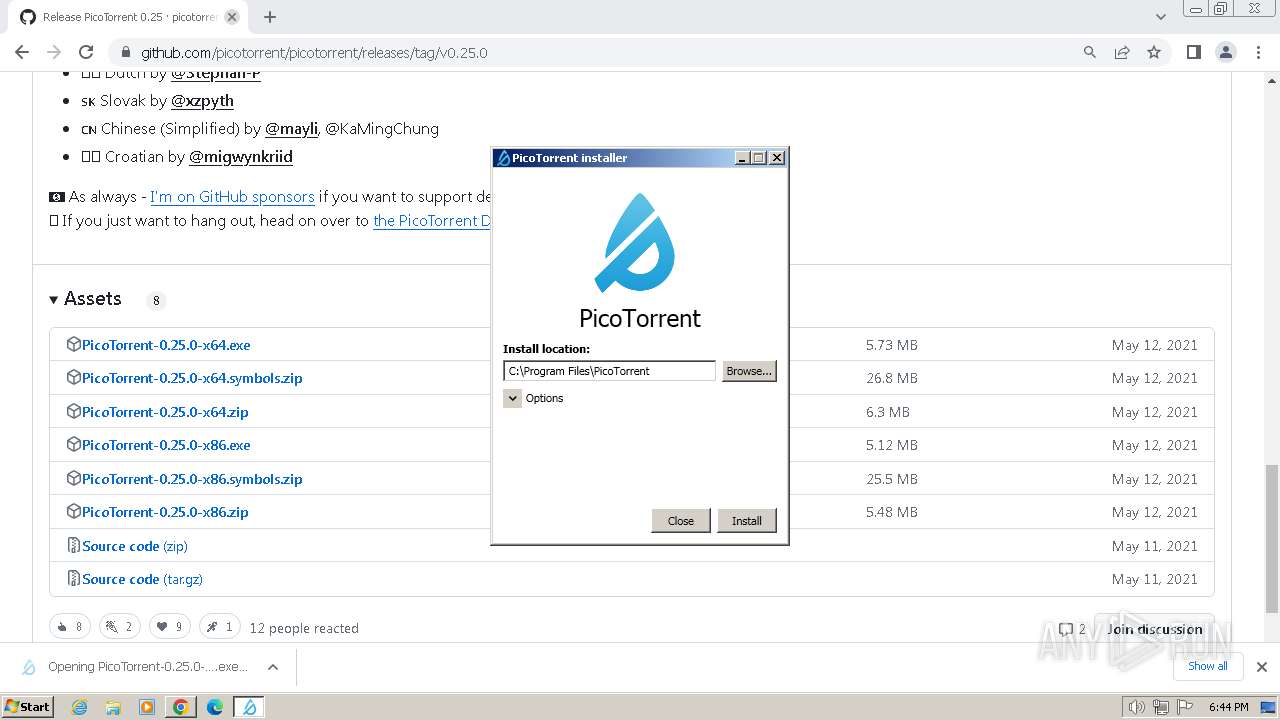This screenshot has width=1280, height=720.
Task: Click the PicoTorrent installer taskbar icon
Action: (x=249, y=707)
